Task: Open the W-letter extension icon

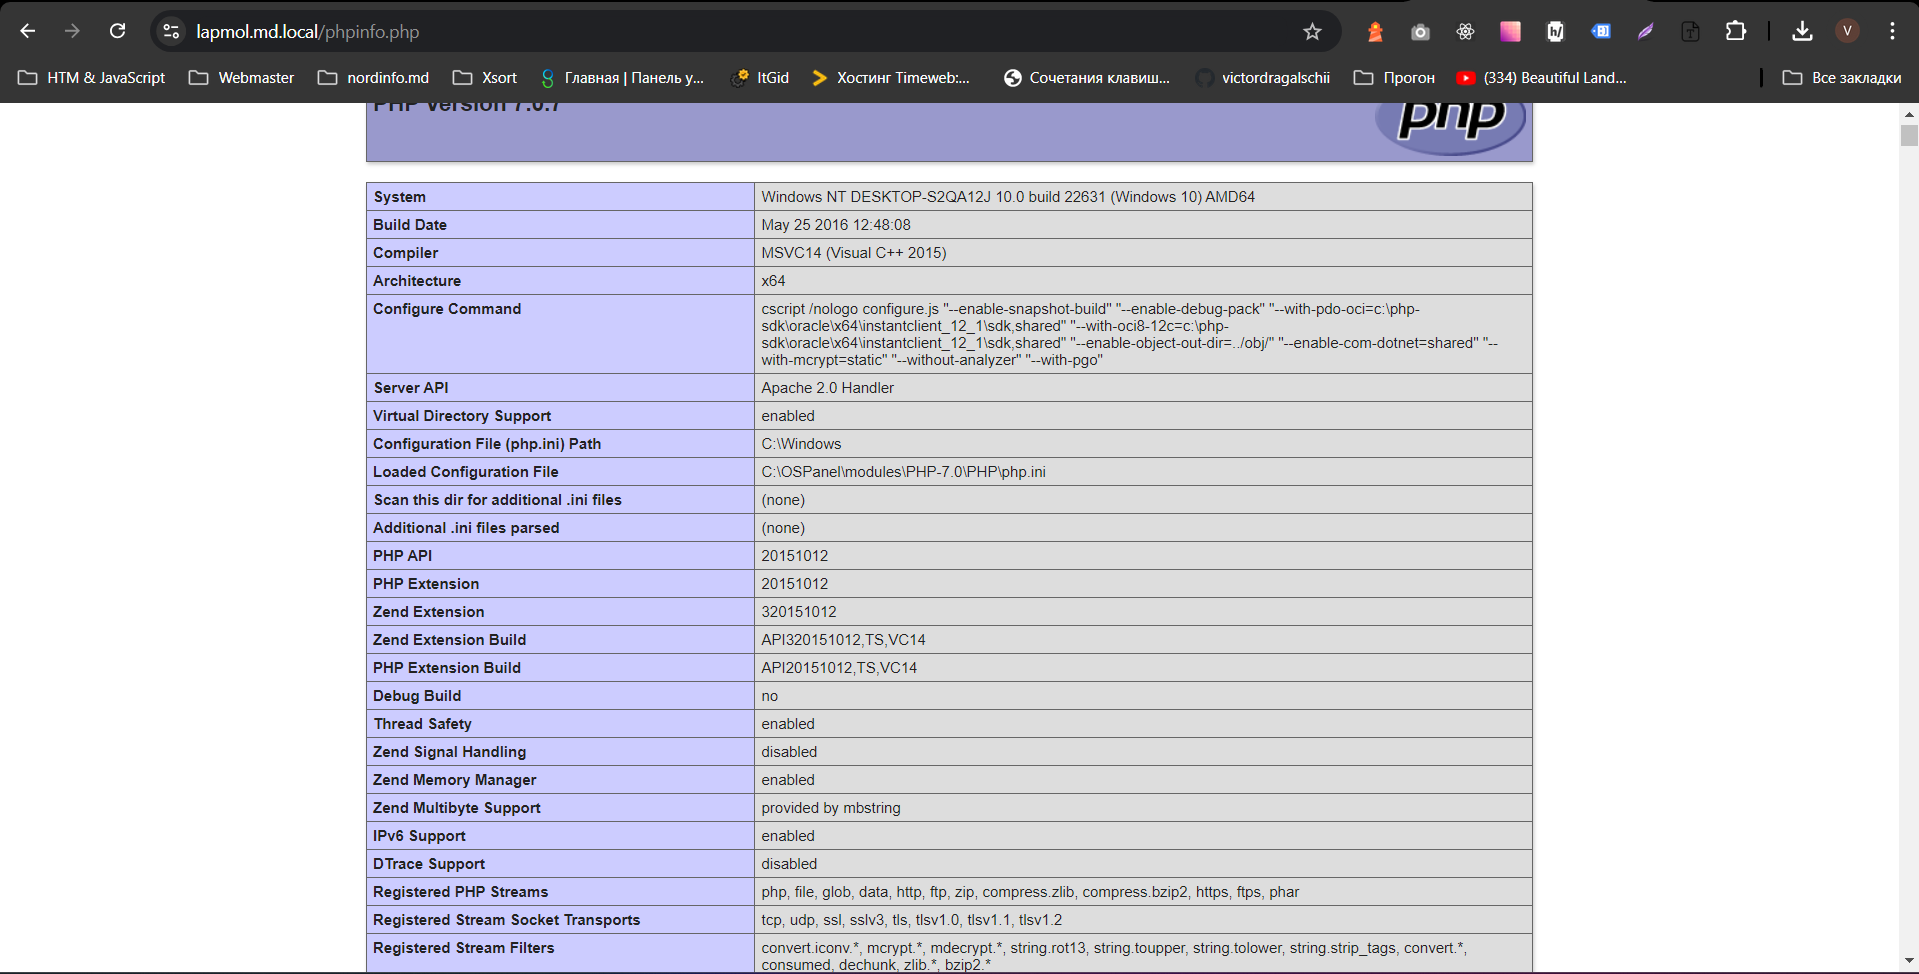Action: pyautogui.click(x=1555, y=31)
